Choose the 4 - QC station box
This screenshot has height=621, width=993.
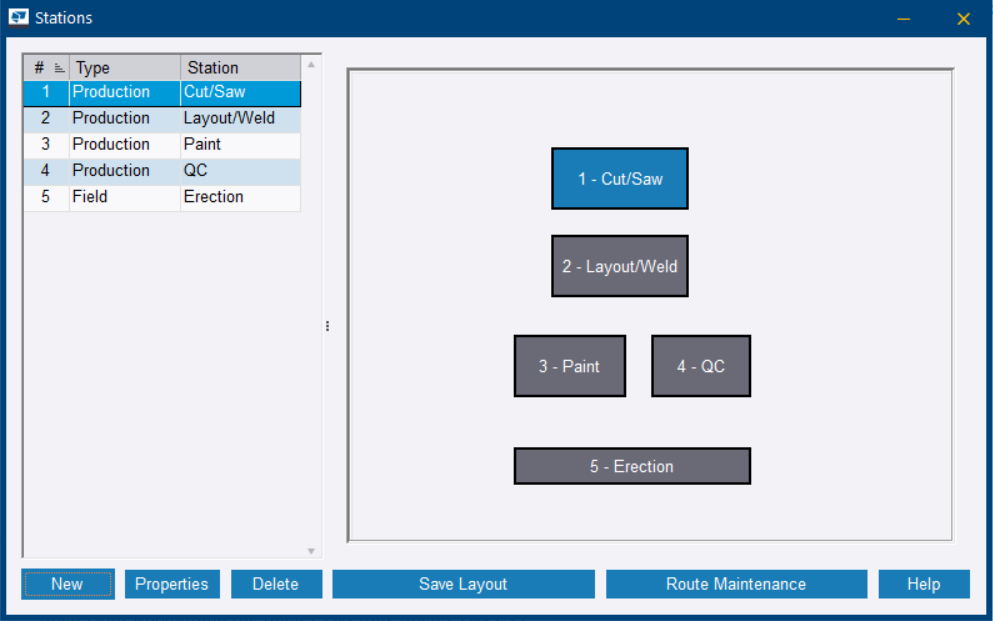point(700,366)
